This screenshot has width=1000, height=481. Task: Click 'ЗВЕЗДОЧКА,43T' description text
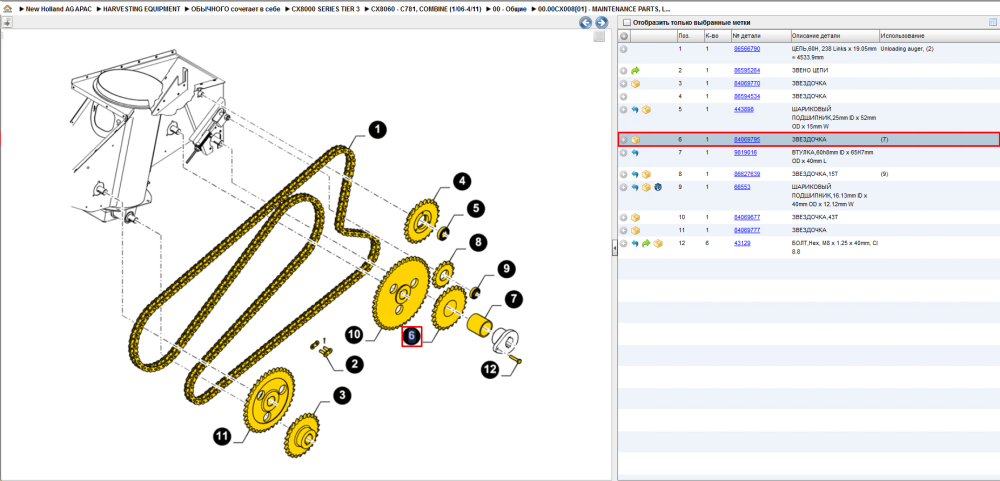(813, 218)
